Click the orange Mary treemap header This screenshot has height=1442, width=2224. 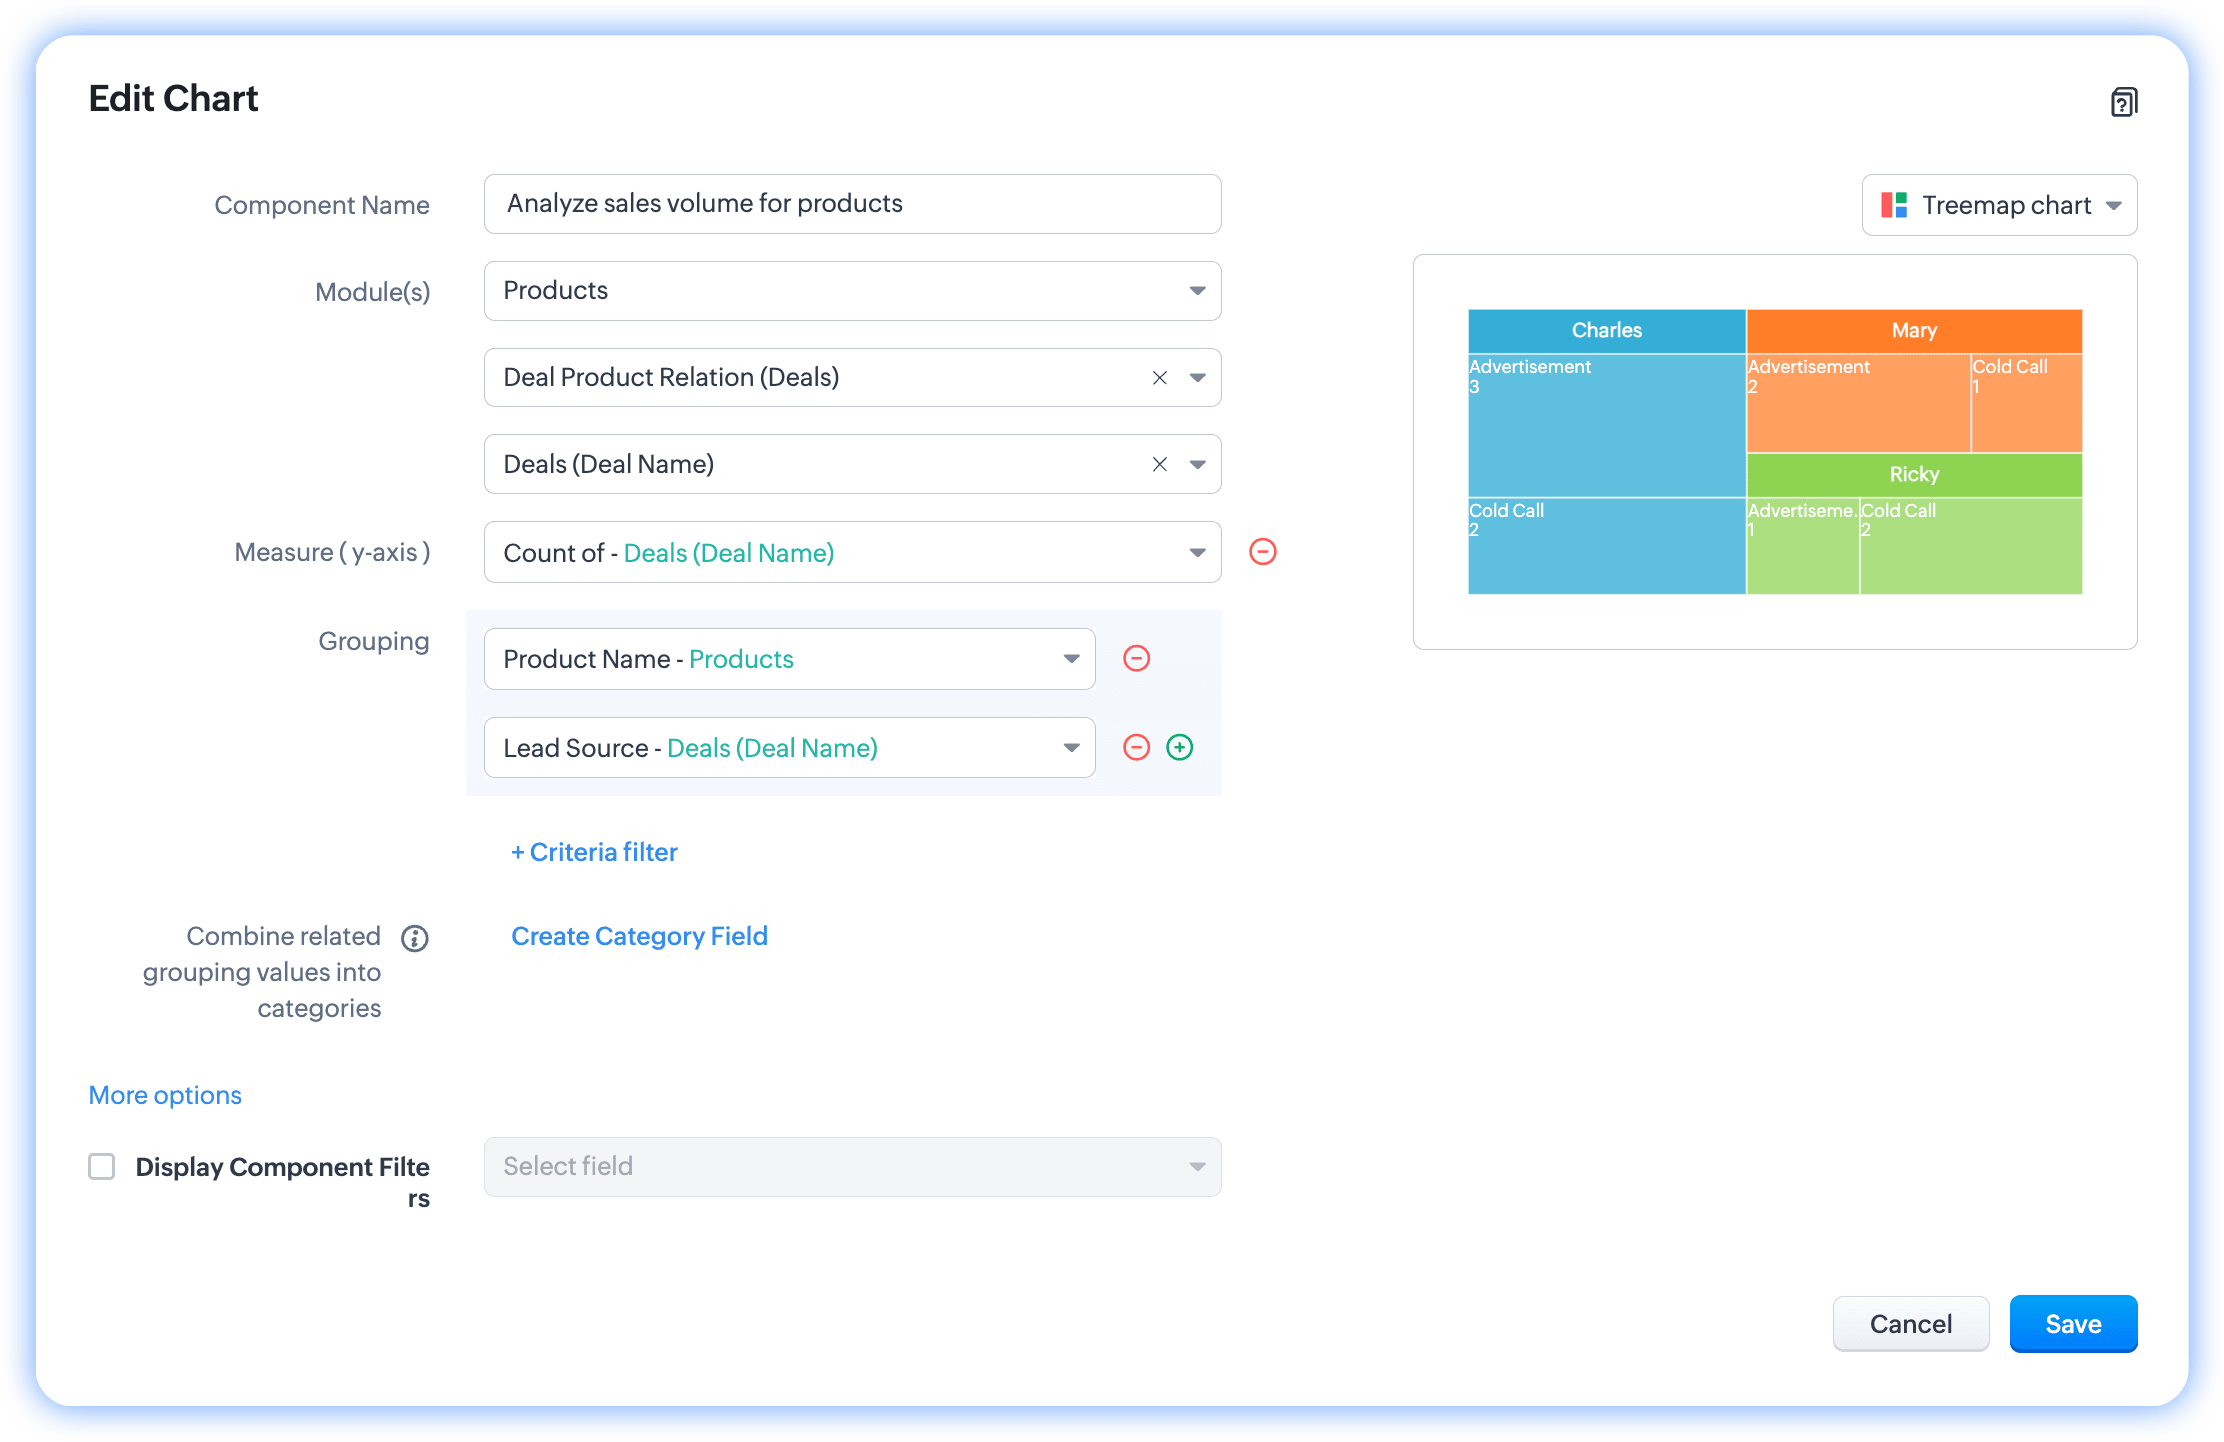[1914, 330]
